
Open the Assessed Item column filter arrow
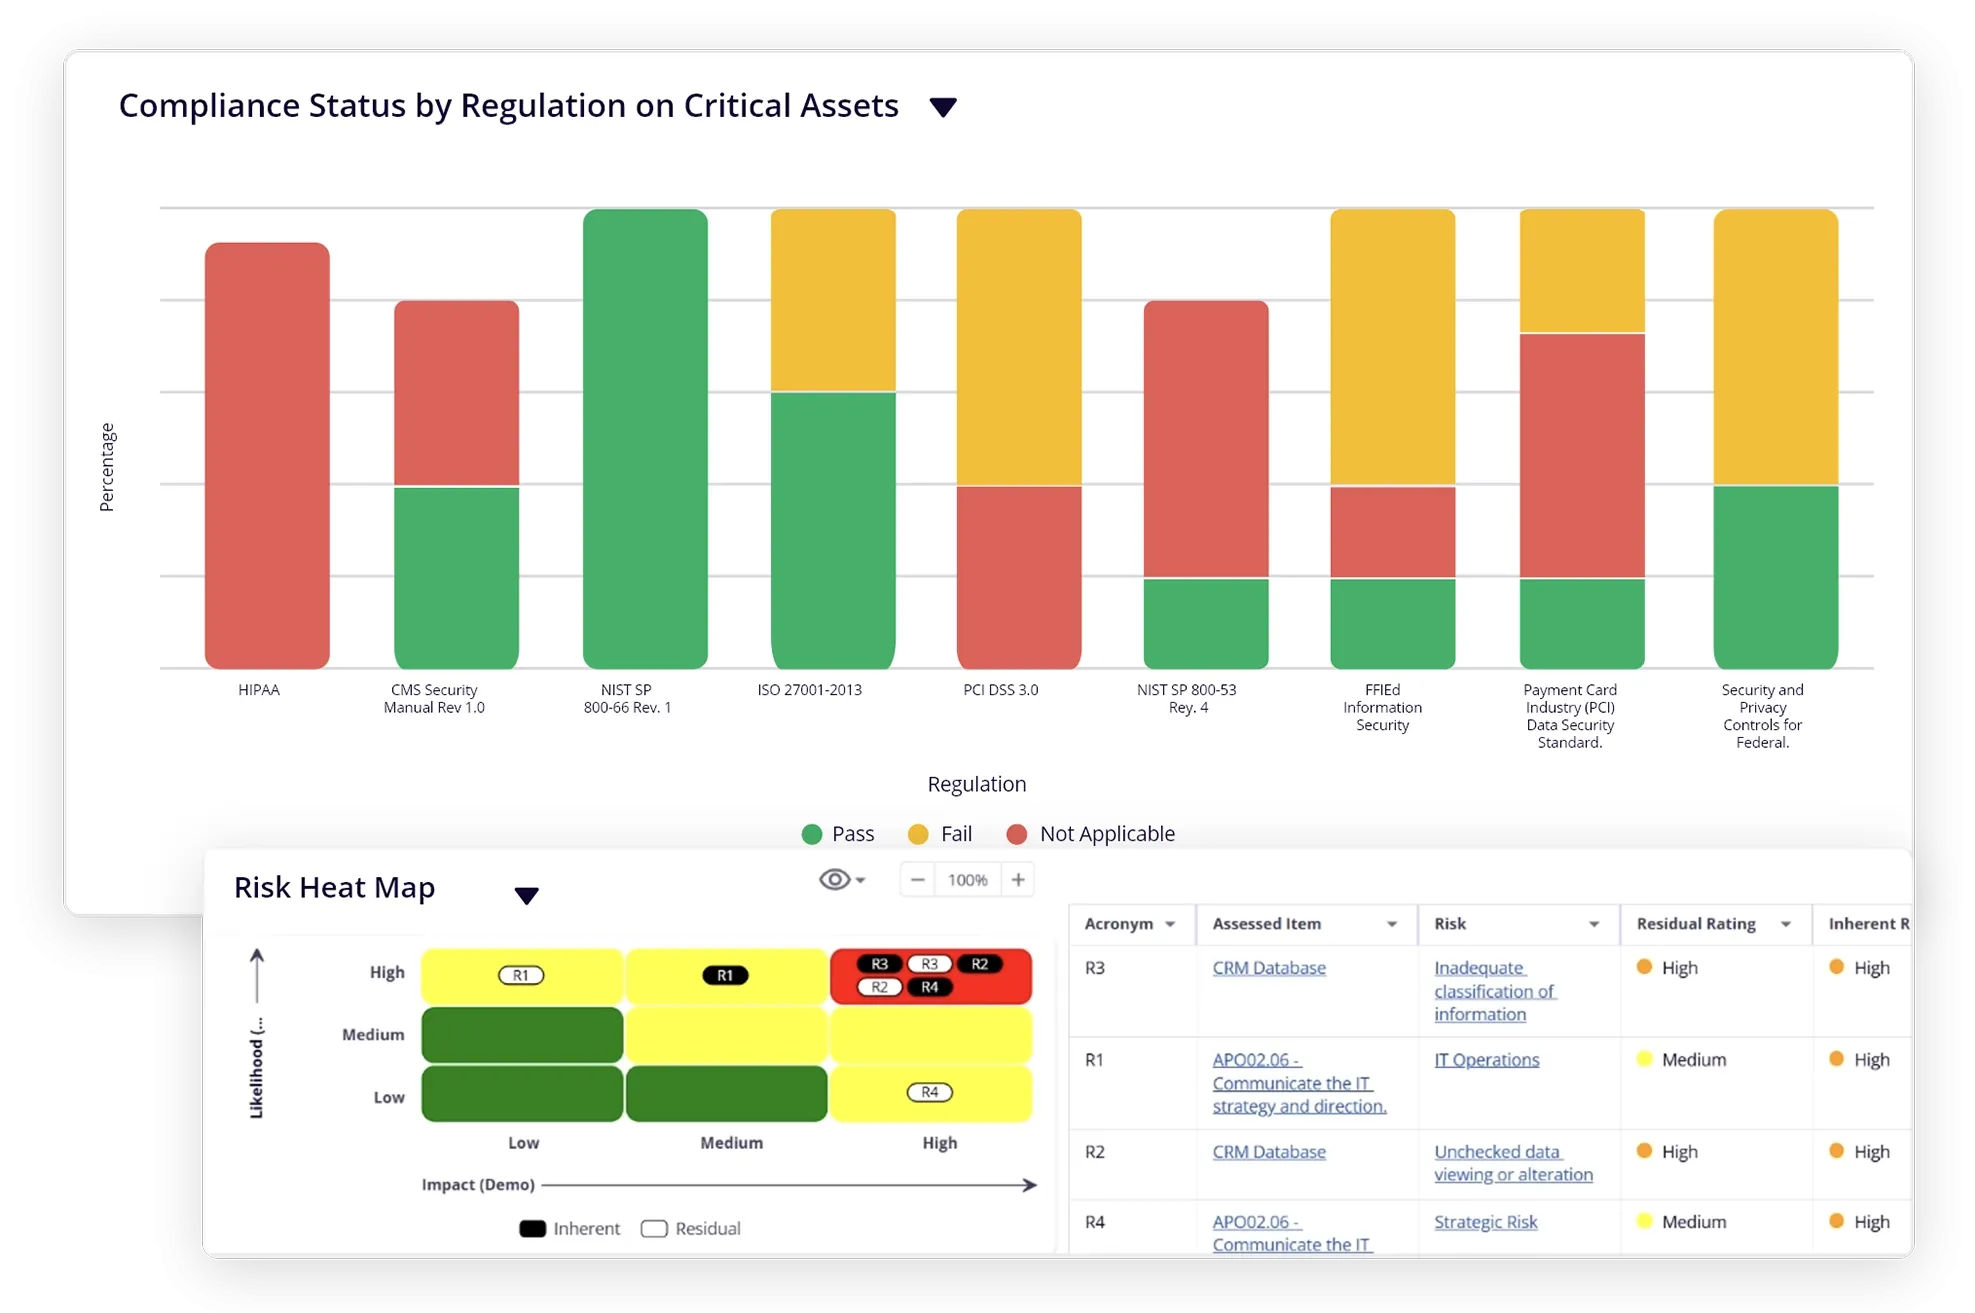click(1391, 924)
